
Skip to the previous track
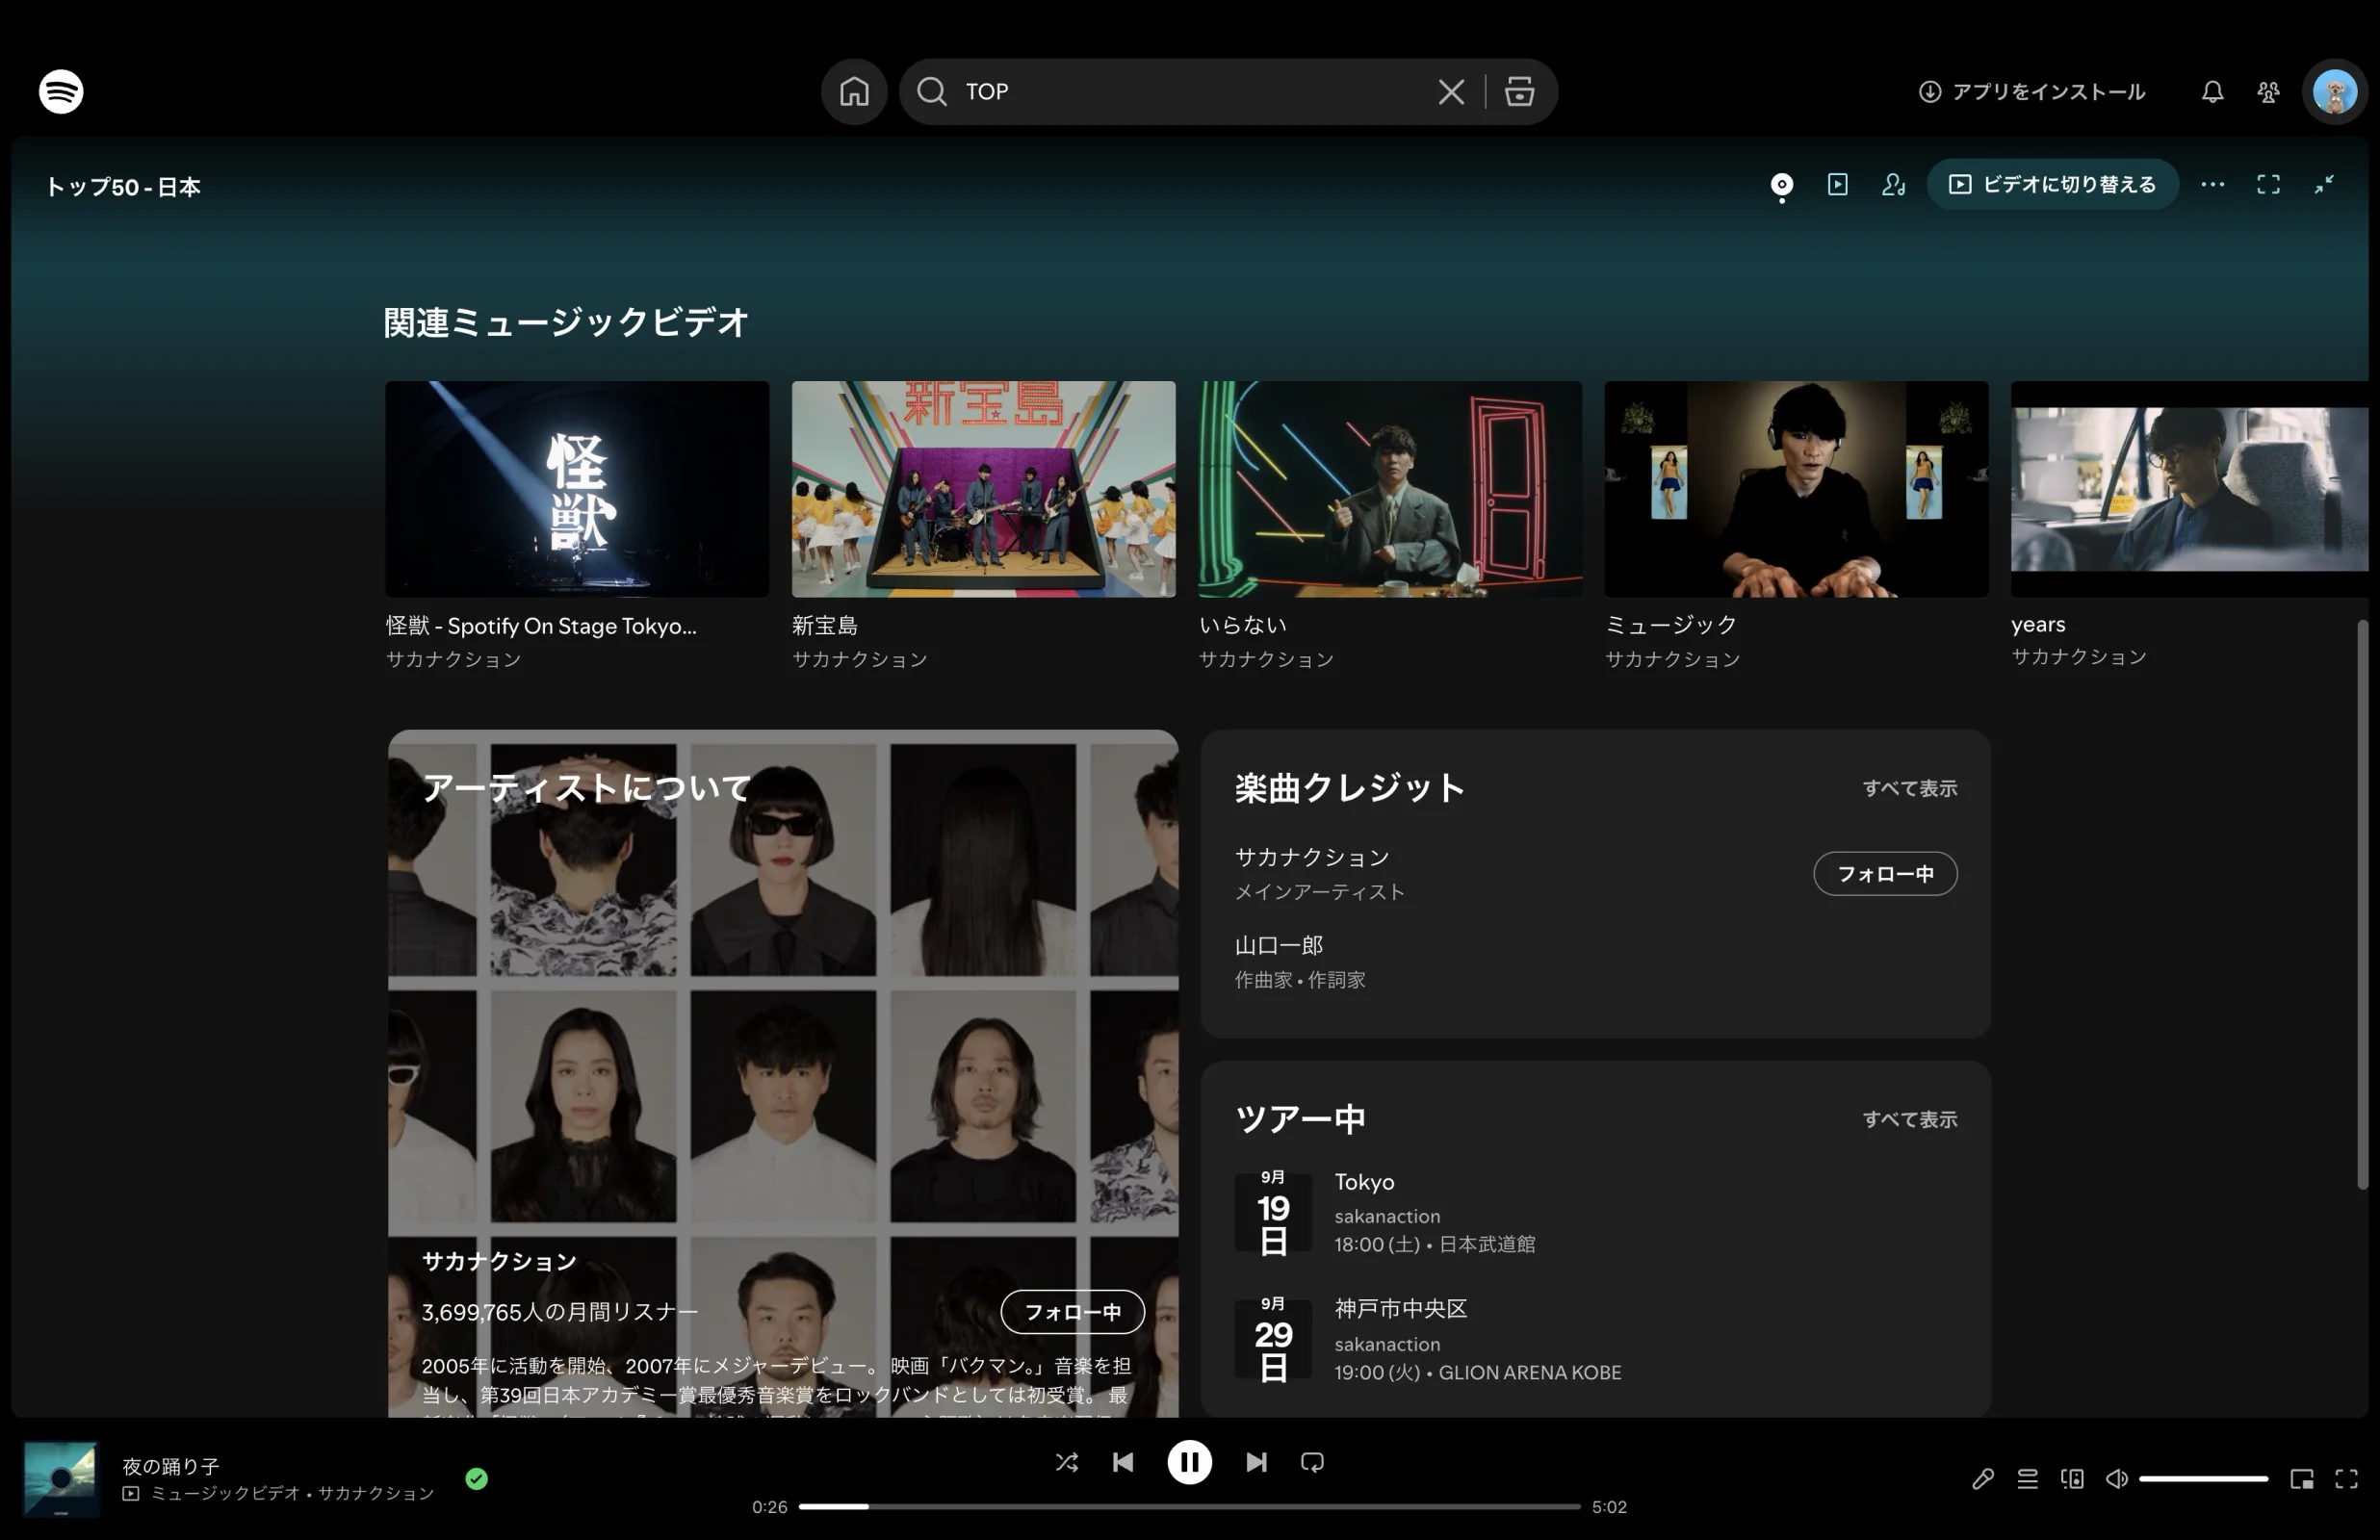[x=1122, y=1462]
